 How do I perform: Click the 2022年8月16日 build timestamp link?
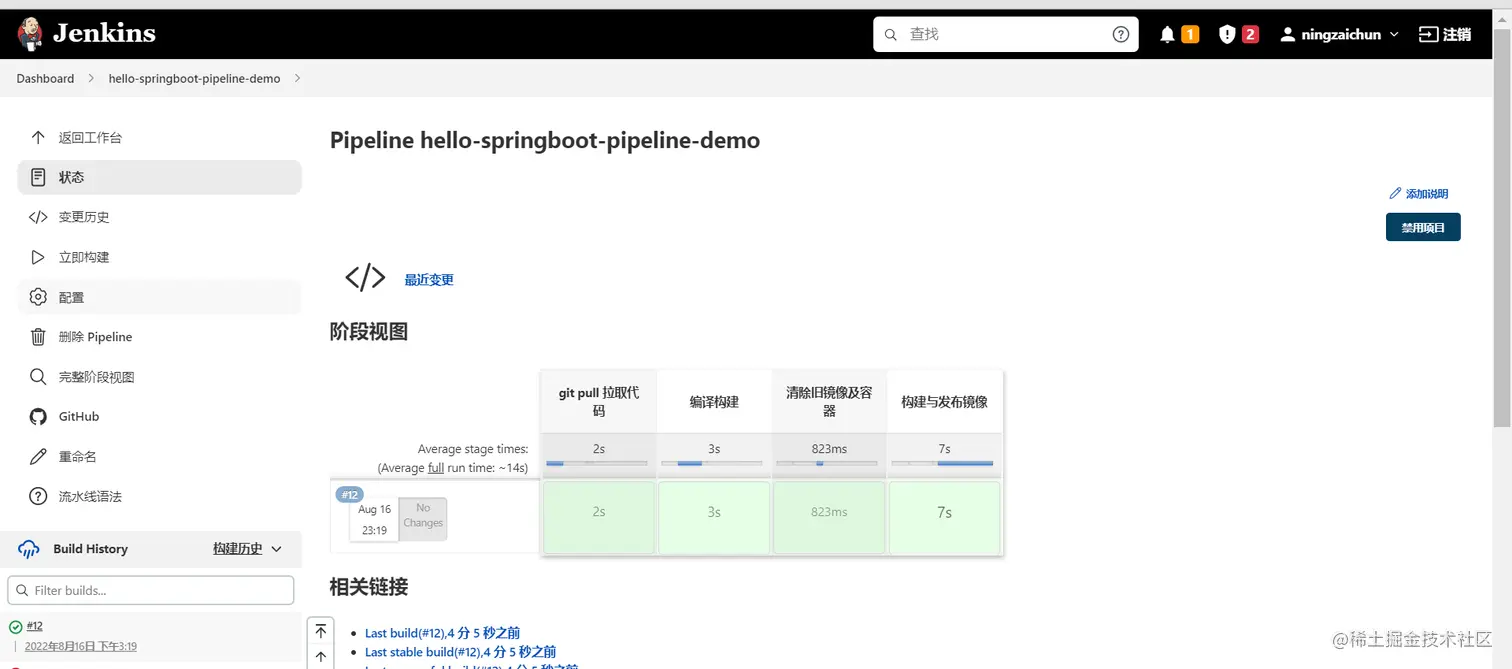pos(81,646)
